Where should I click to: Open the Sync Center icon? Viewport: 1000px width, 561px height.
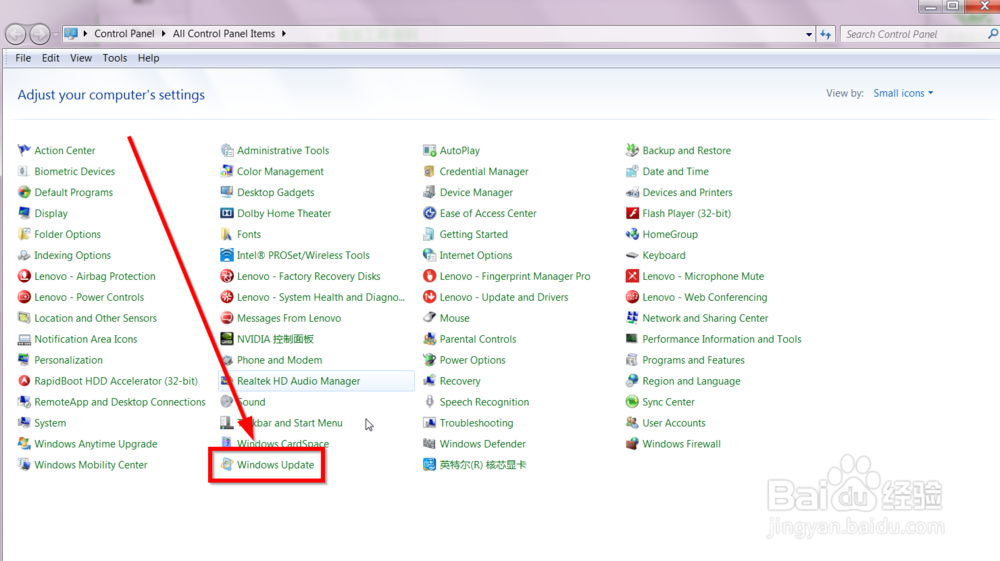(632, 402)
